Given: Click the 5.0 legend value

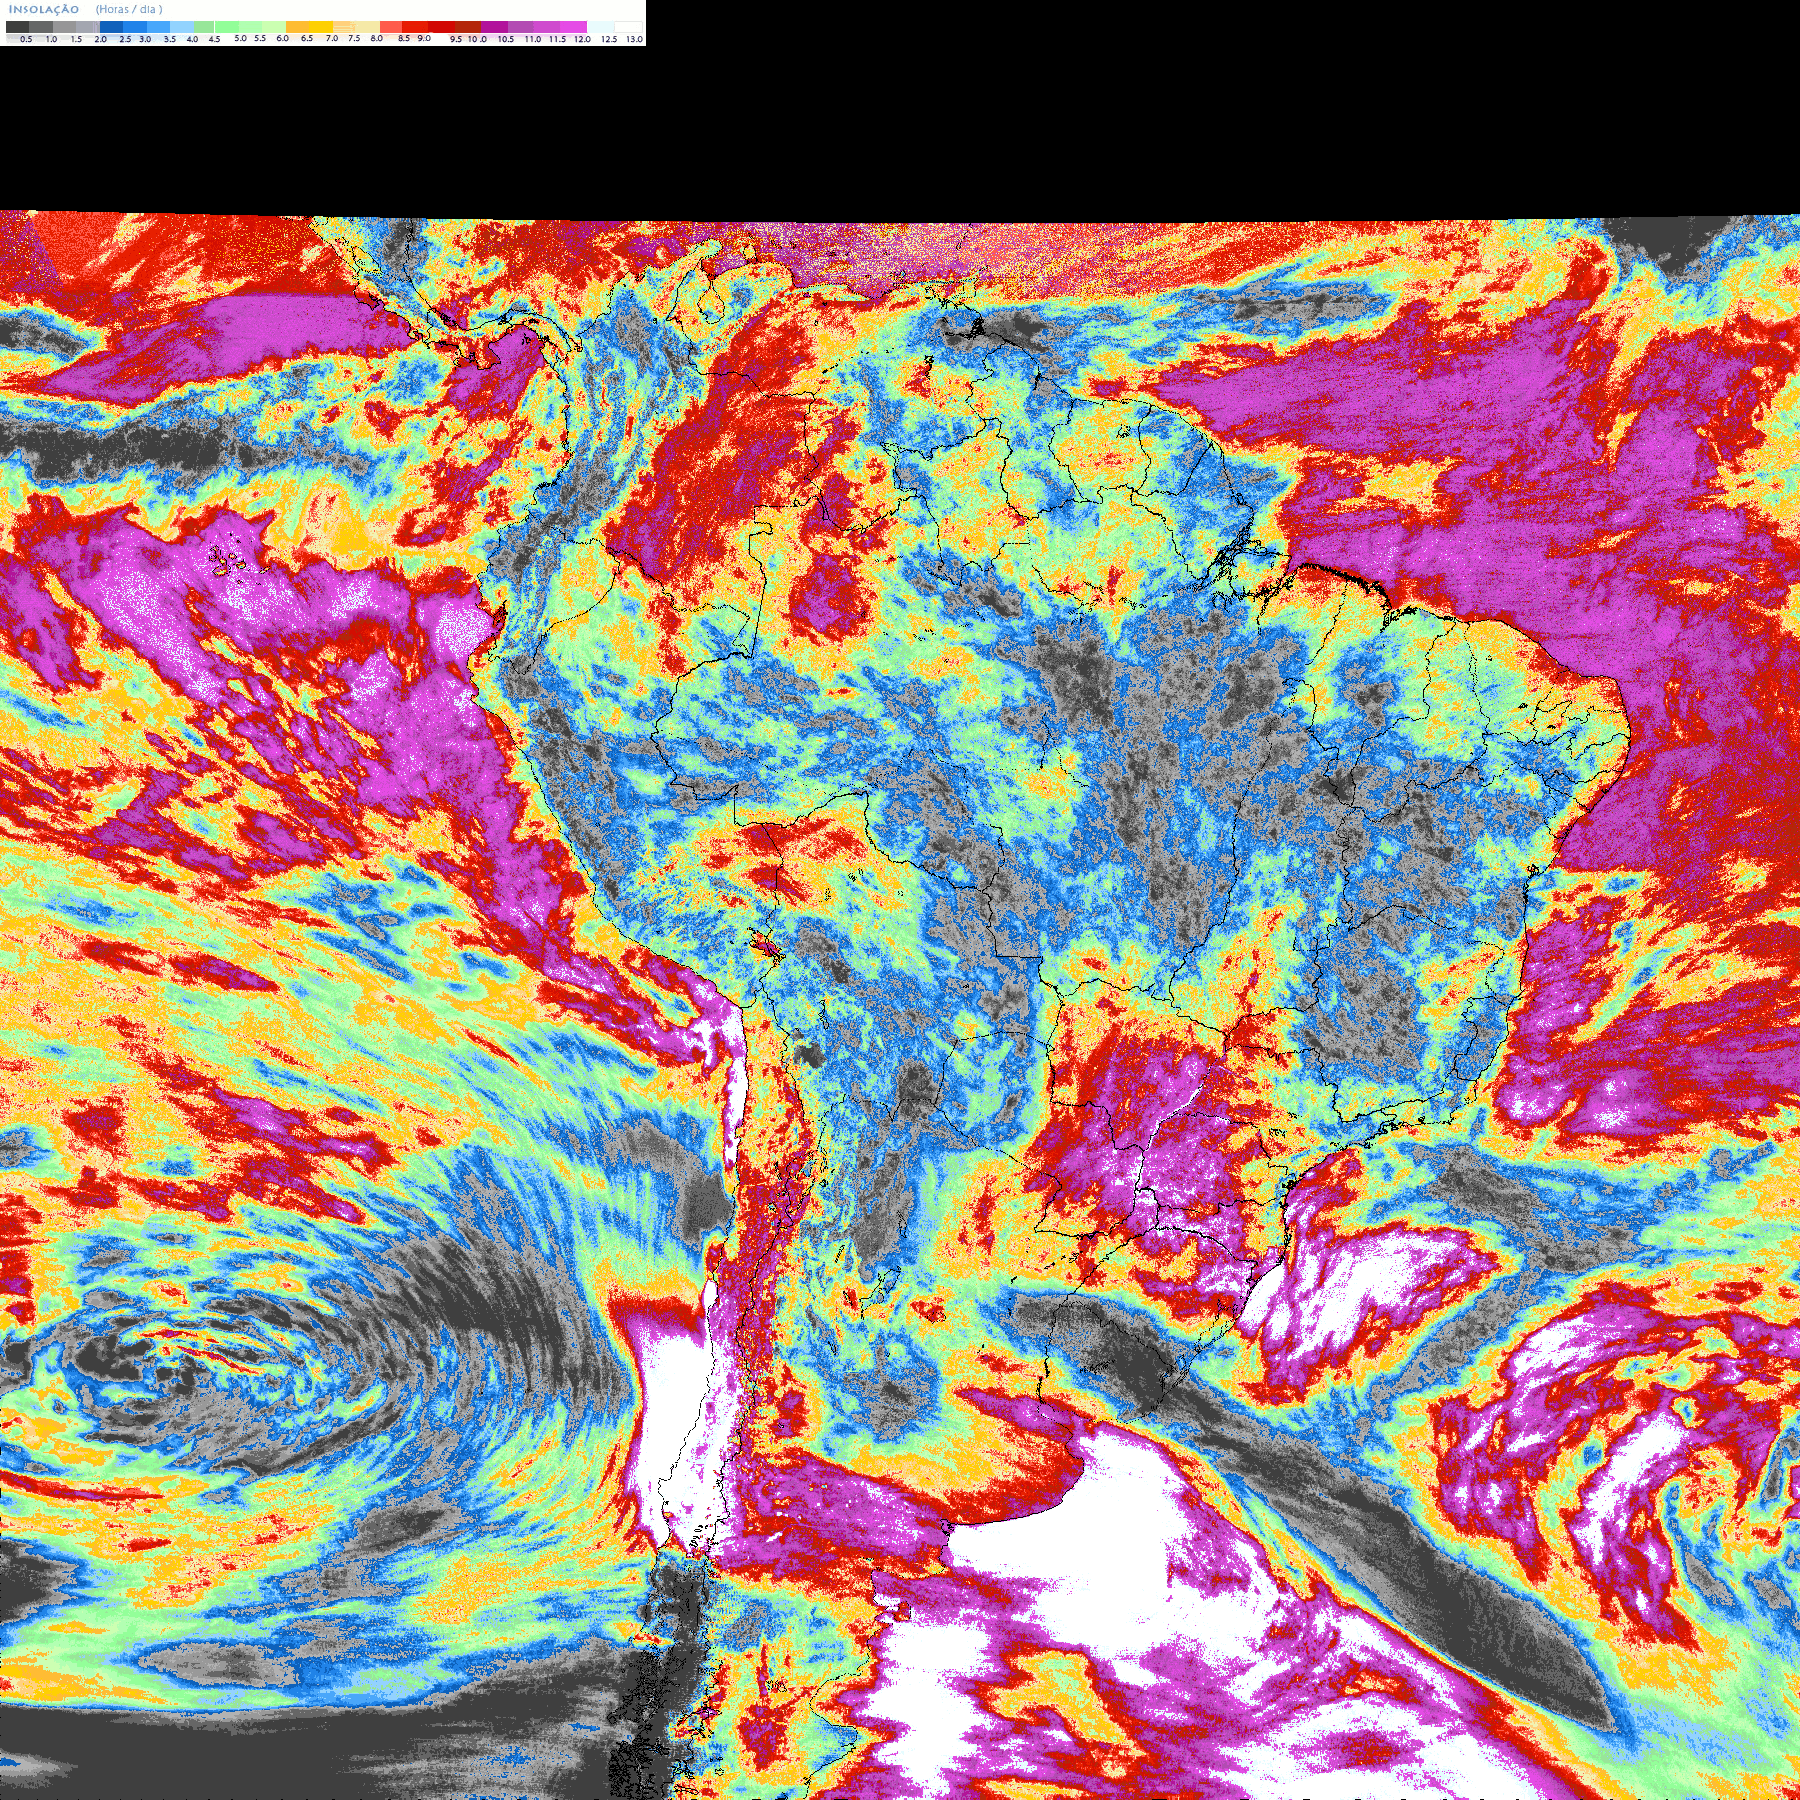Looking at the screenshot, I should click(240, 38).
